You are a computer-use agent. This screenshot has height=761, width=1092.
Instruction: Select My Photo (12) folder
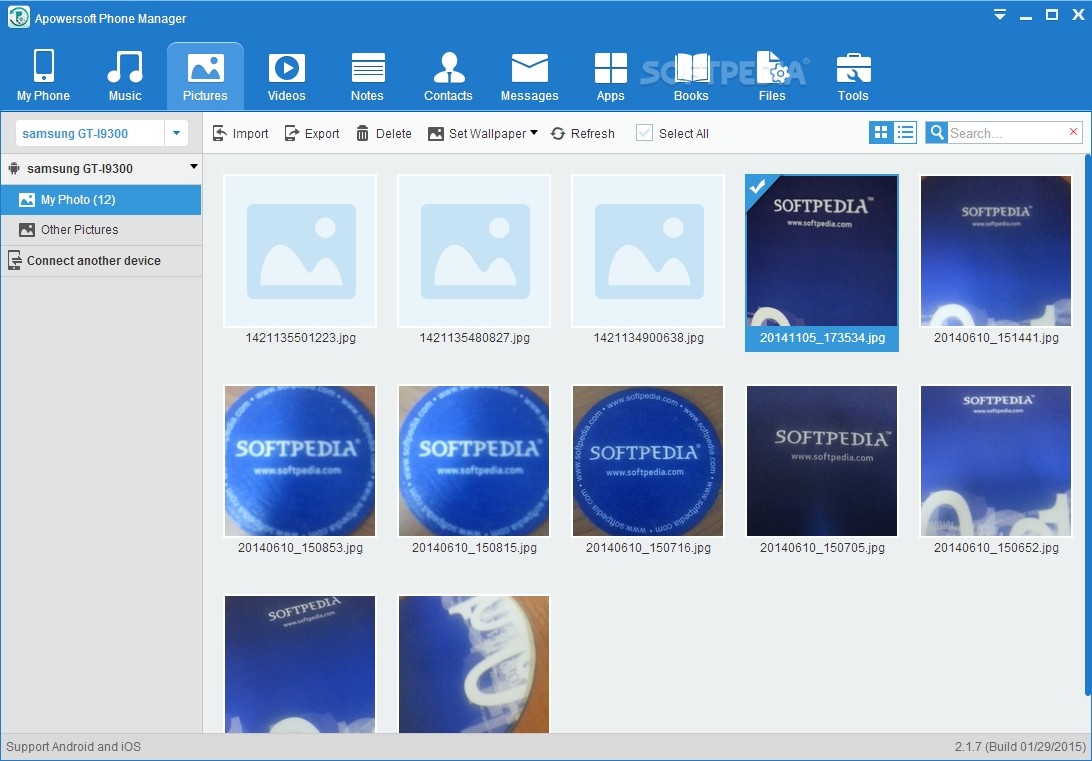tap(101, 200)
